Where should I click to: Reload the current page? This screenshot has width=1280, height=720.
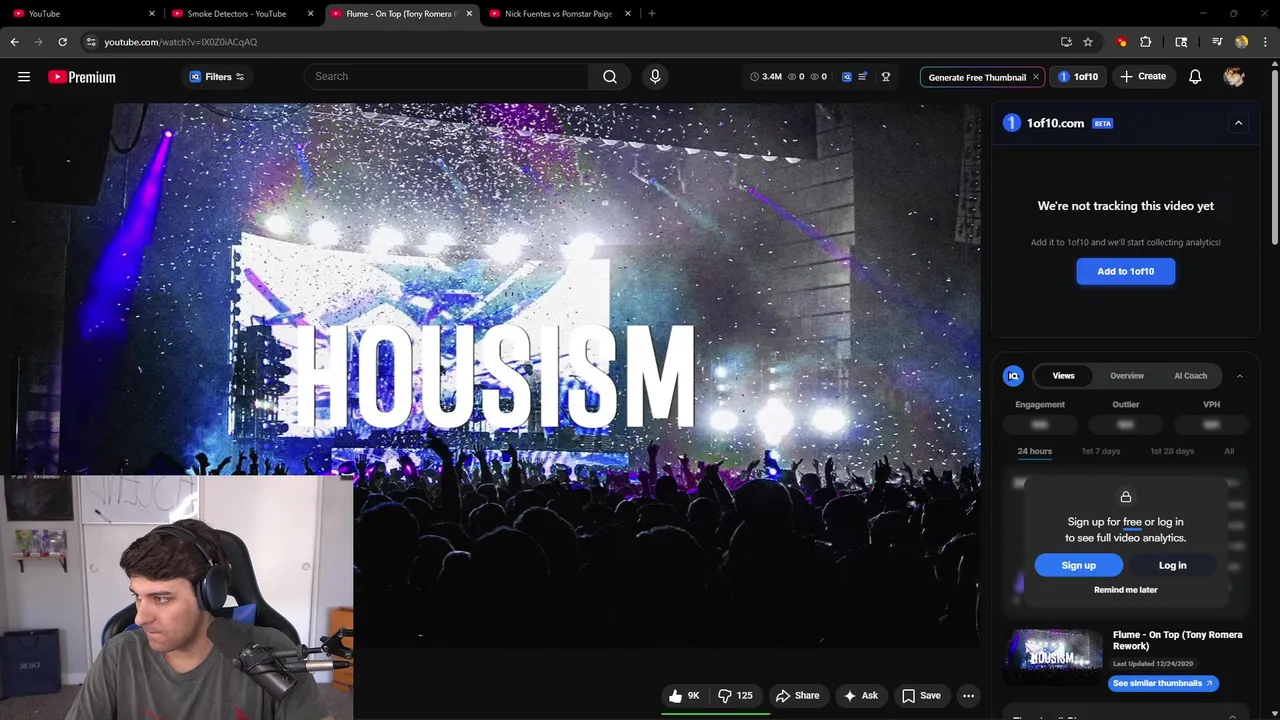[x=62, y=42]
